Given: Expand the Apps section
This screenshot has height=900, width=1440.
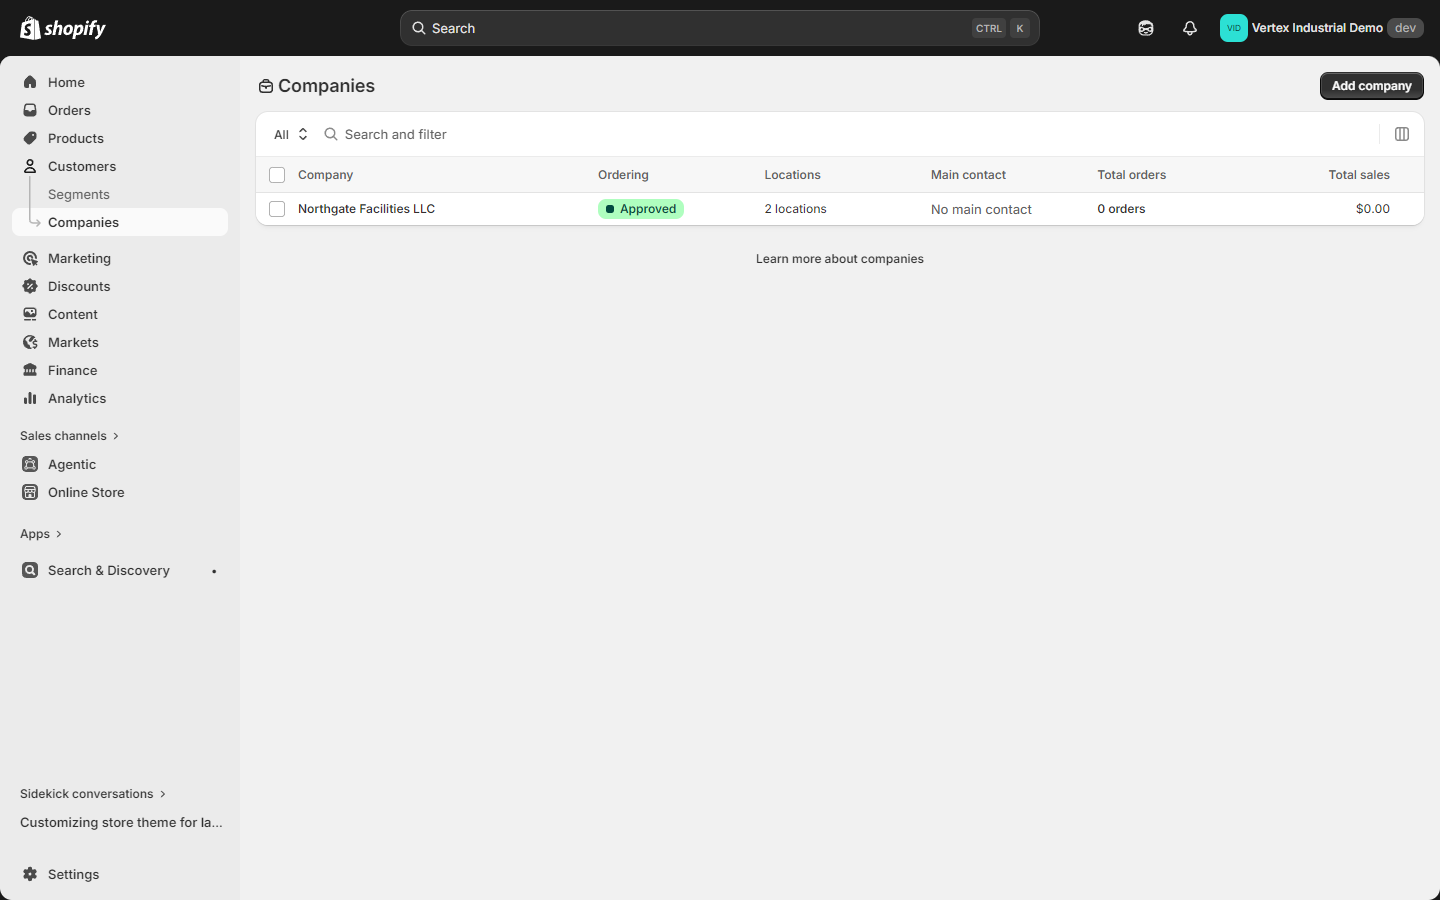Looking at the screenshot, I should 41,534.
